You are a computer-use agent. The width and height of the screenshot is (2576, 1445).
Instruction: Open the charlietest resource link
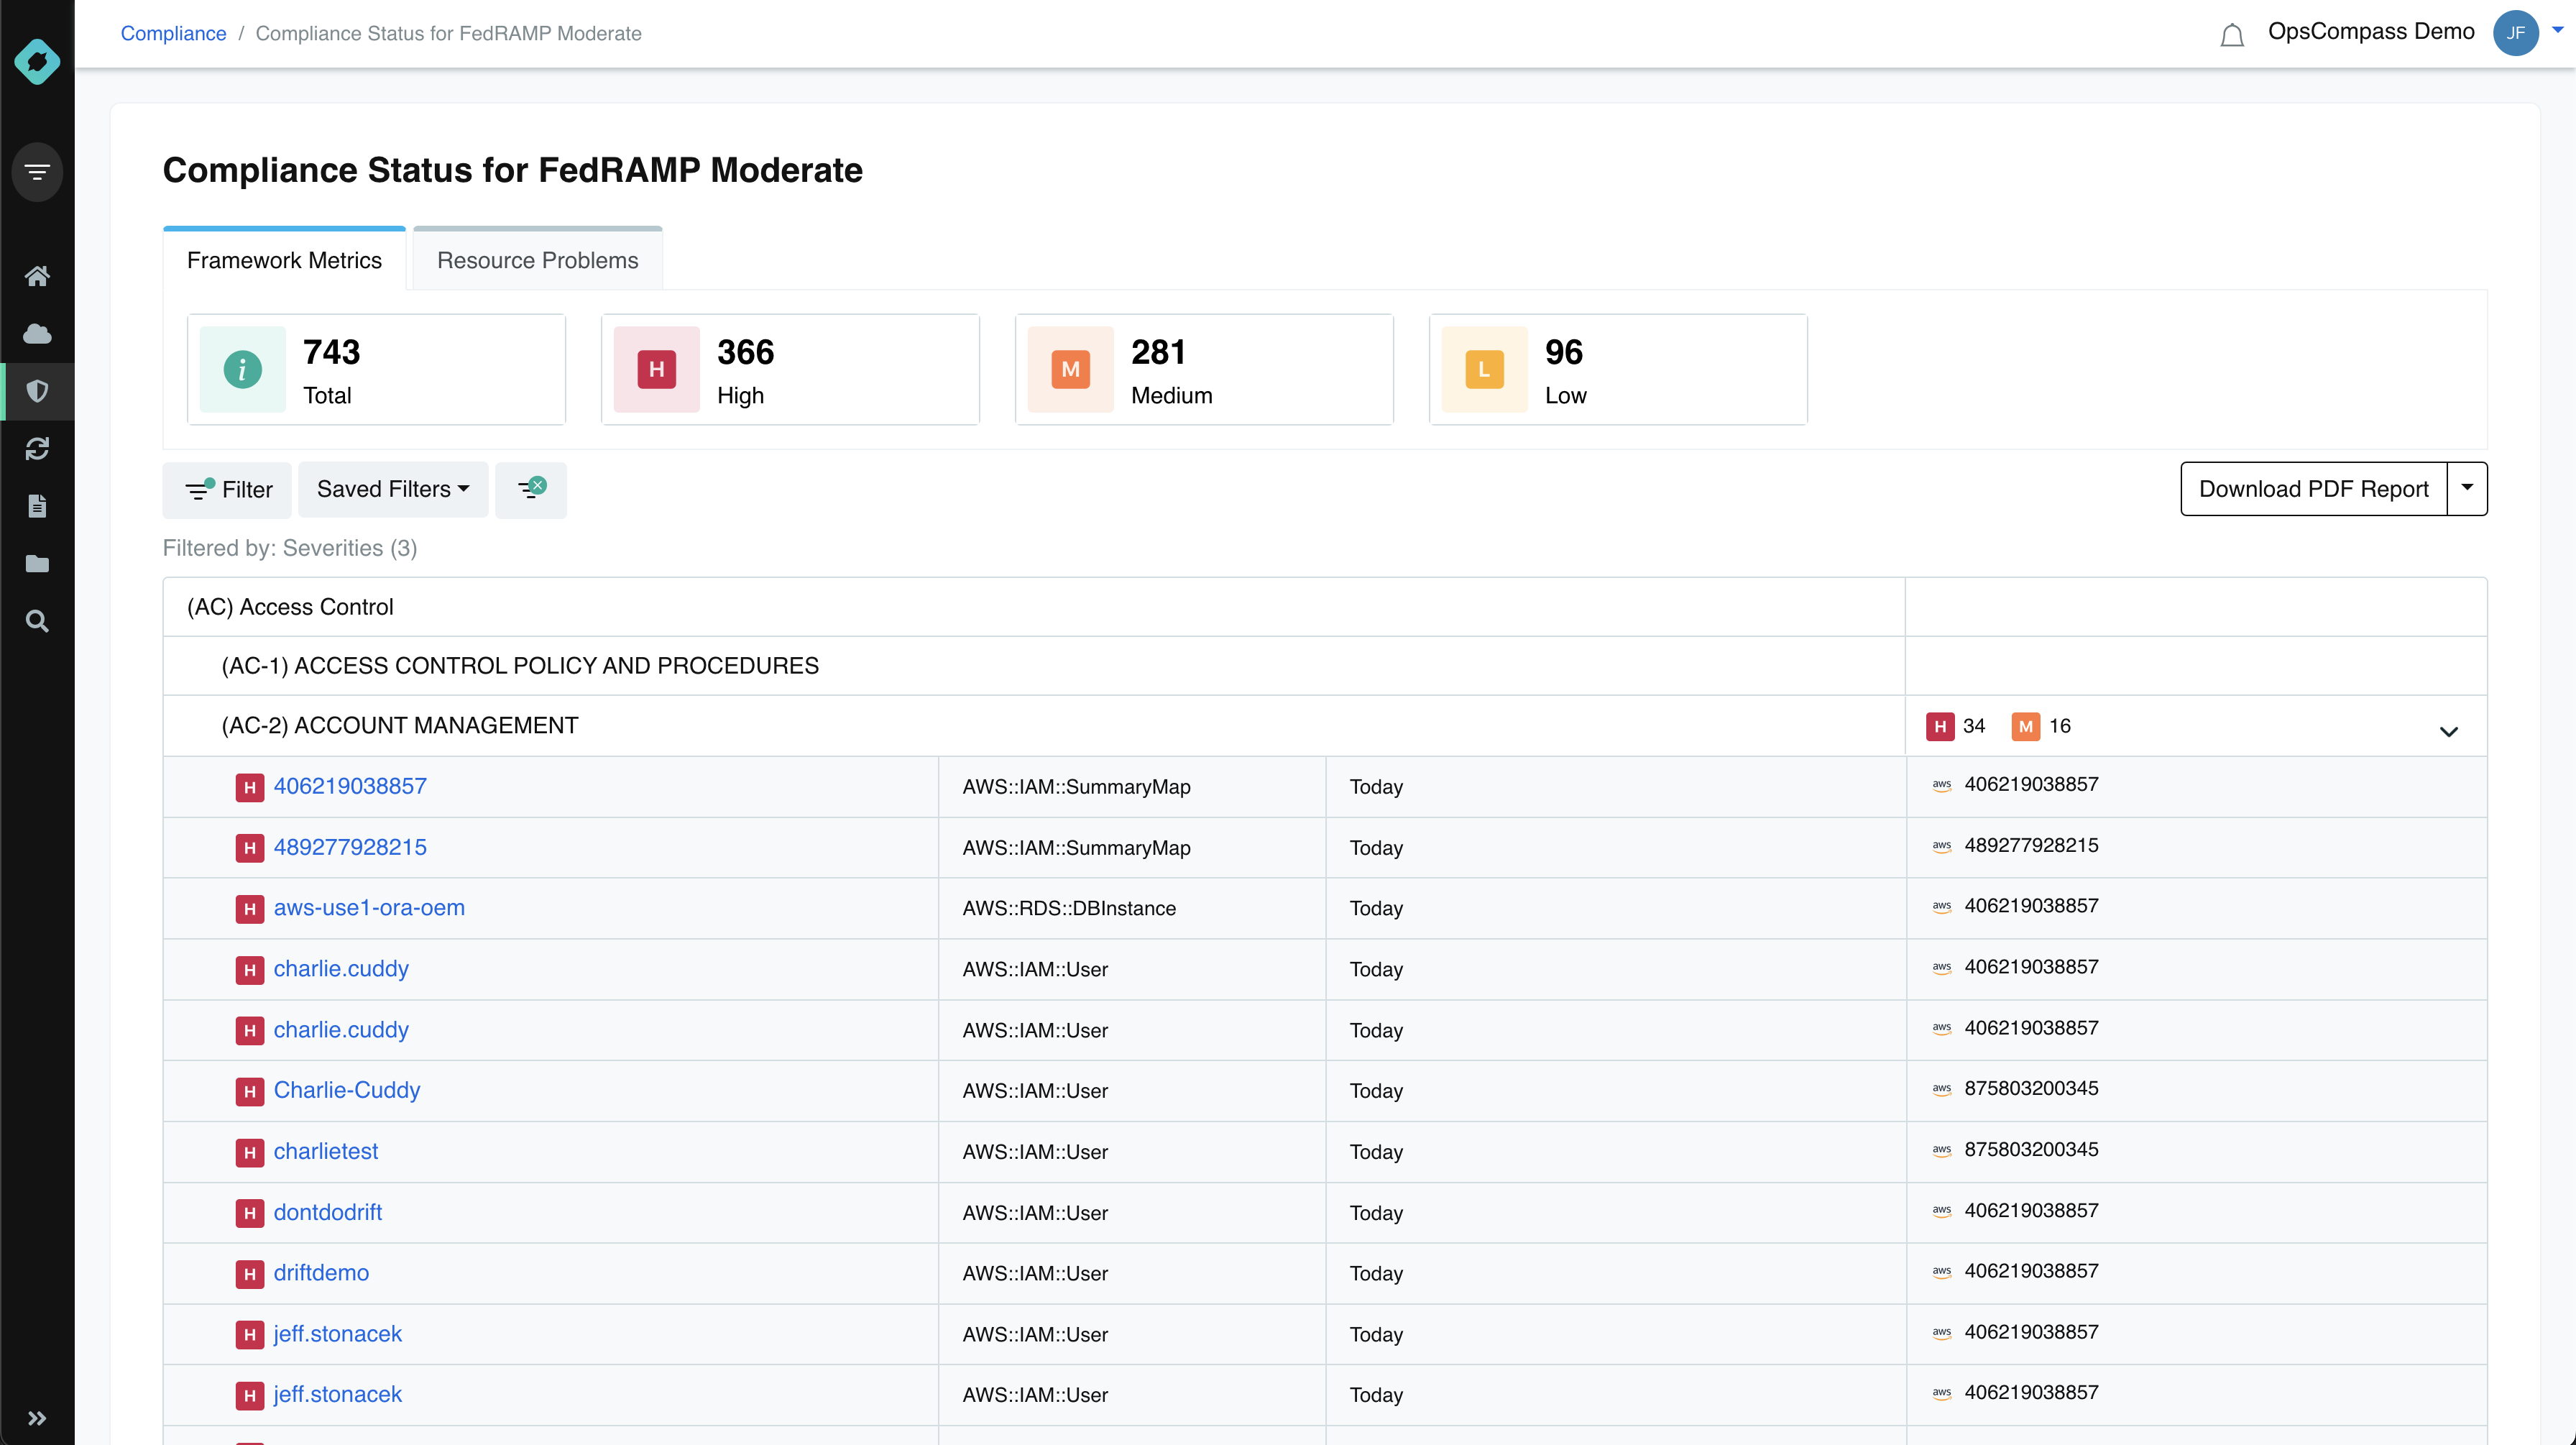click(326, 1151)
